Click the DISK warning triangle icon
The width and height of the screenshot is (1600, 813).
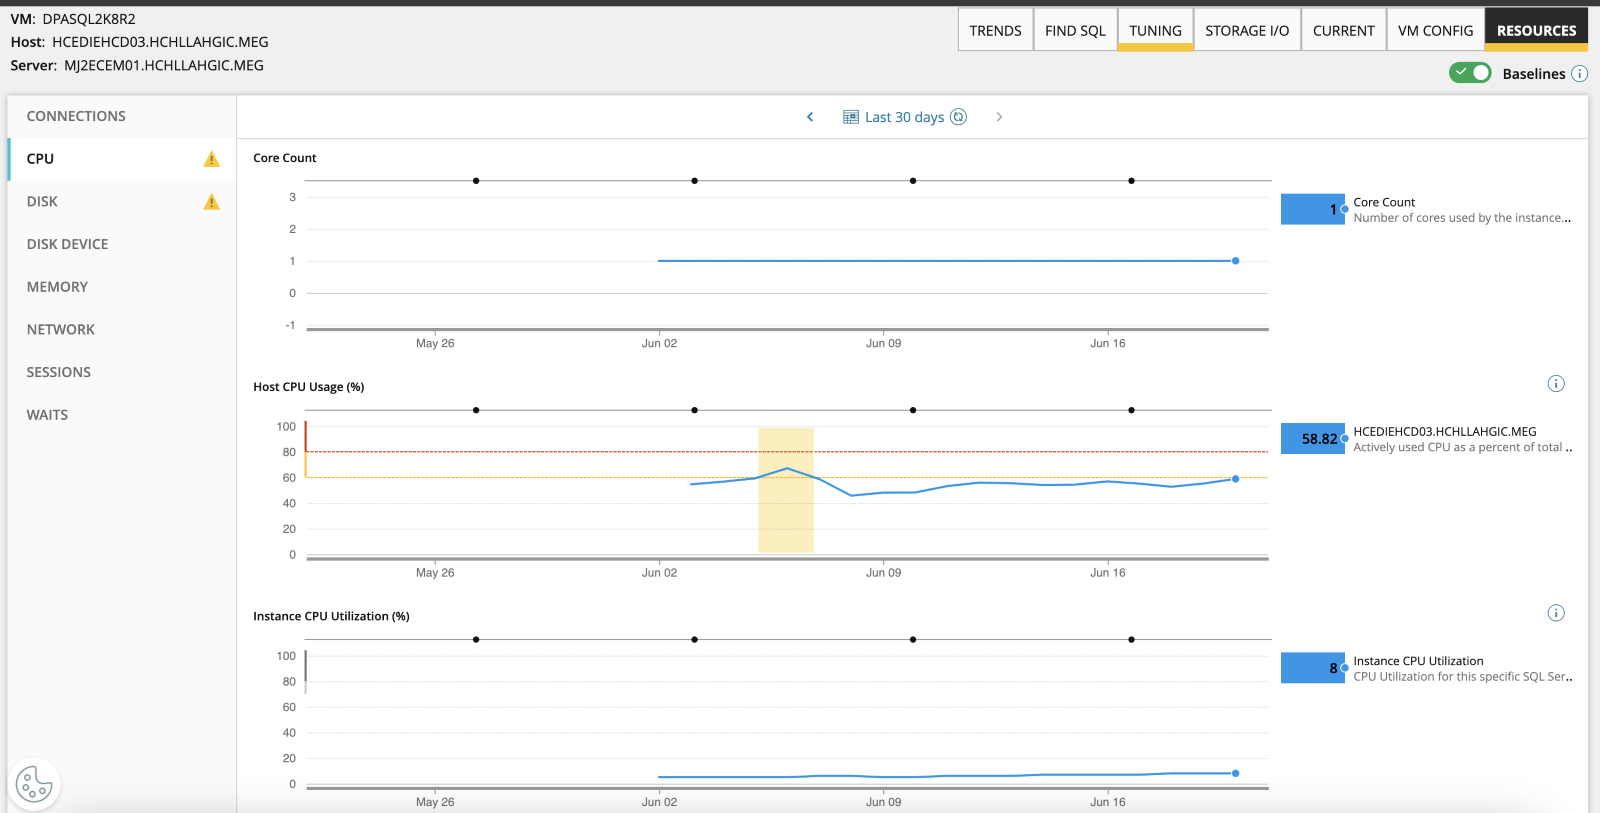point(211,202)
